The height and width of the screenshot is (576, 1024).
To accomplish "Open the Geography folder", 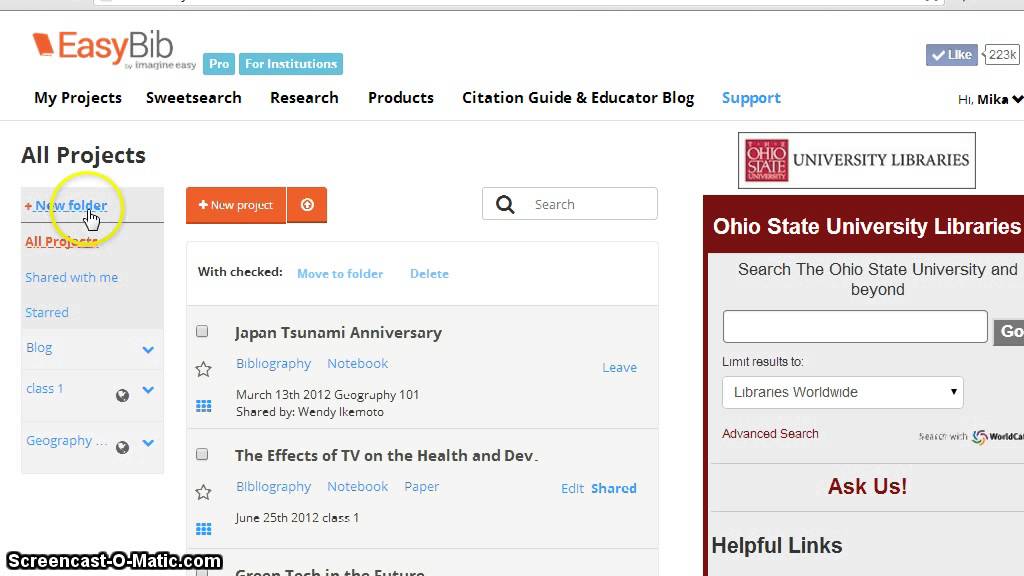I will tap(67, 441).
